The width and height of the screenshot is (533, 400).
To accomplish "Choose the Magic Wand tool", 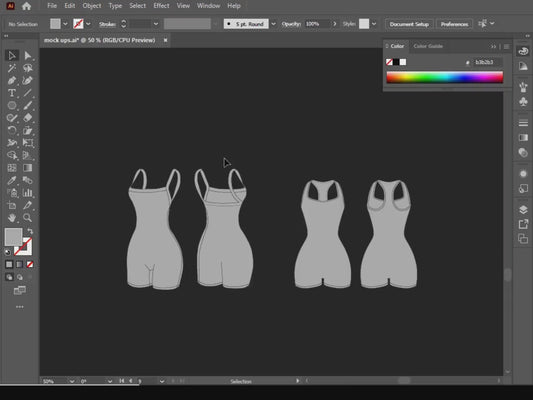I will pos(12,68).
